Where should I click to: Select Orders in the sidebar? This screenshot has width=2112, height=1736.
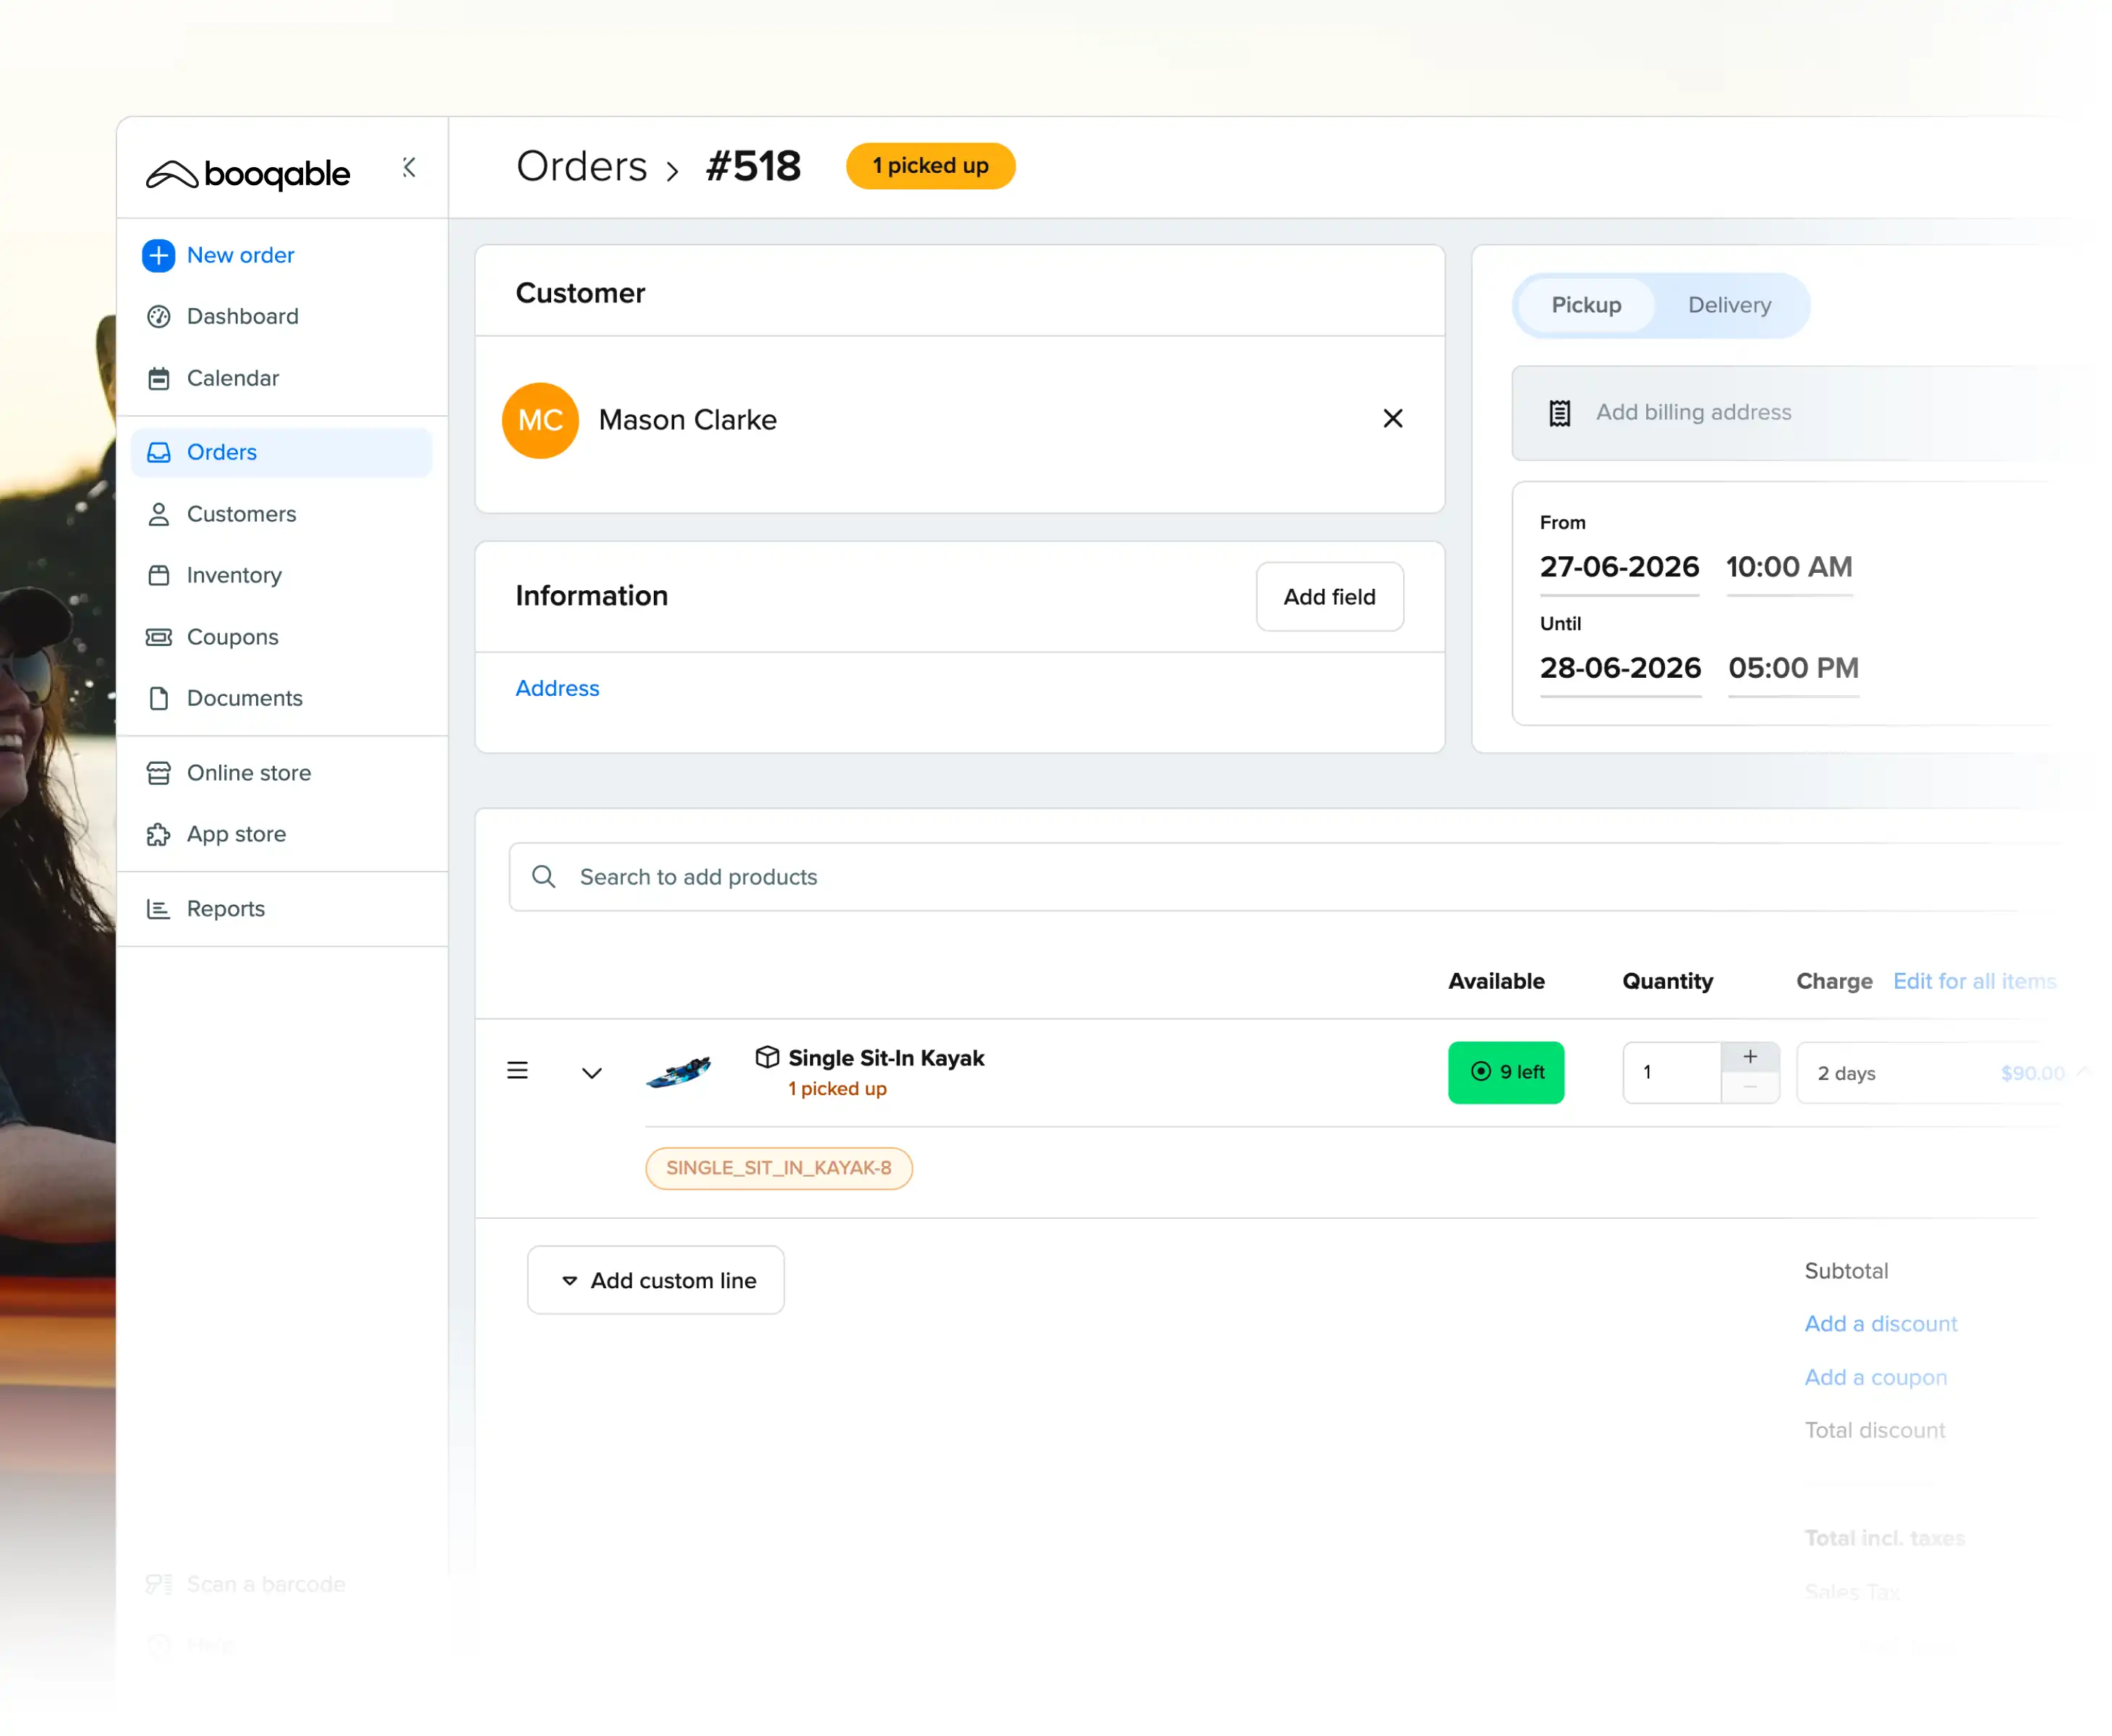tap(281, 452)
